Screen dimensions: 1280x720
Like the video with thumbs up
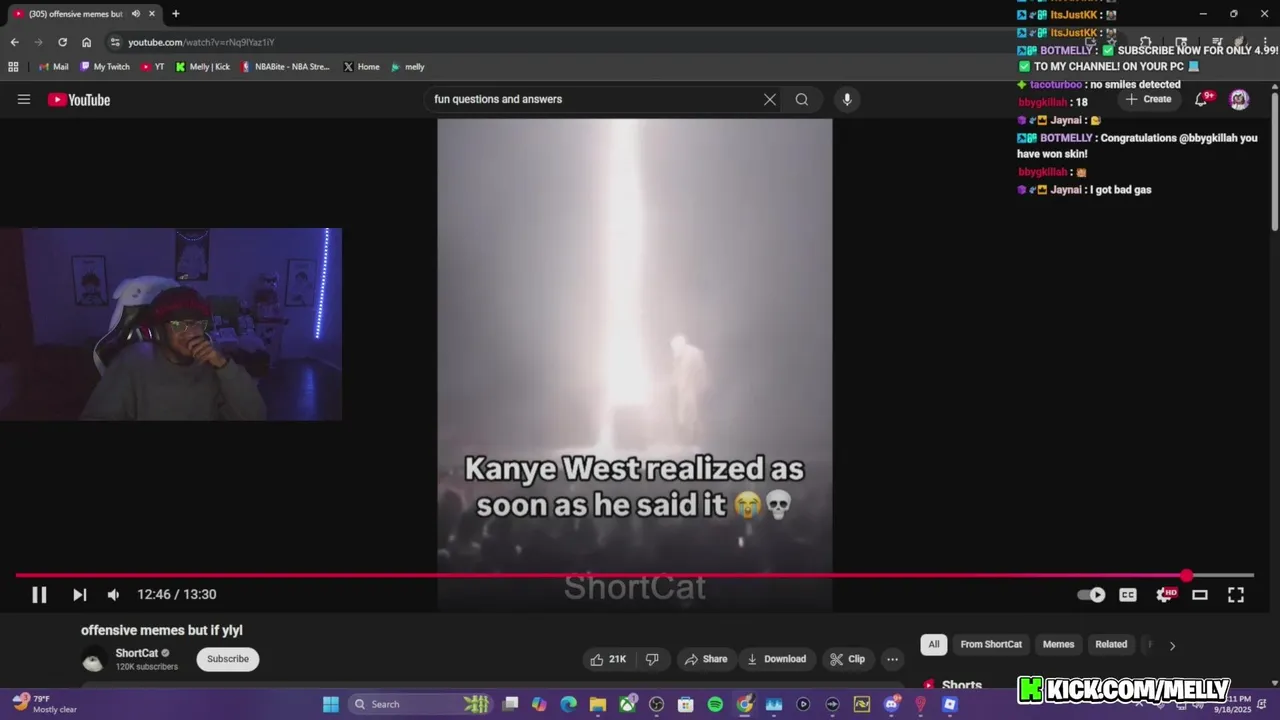pos(608,659)
